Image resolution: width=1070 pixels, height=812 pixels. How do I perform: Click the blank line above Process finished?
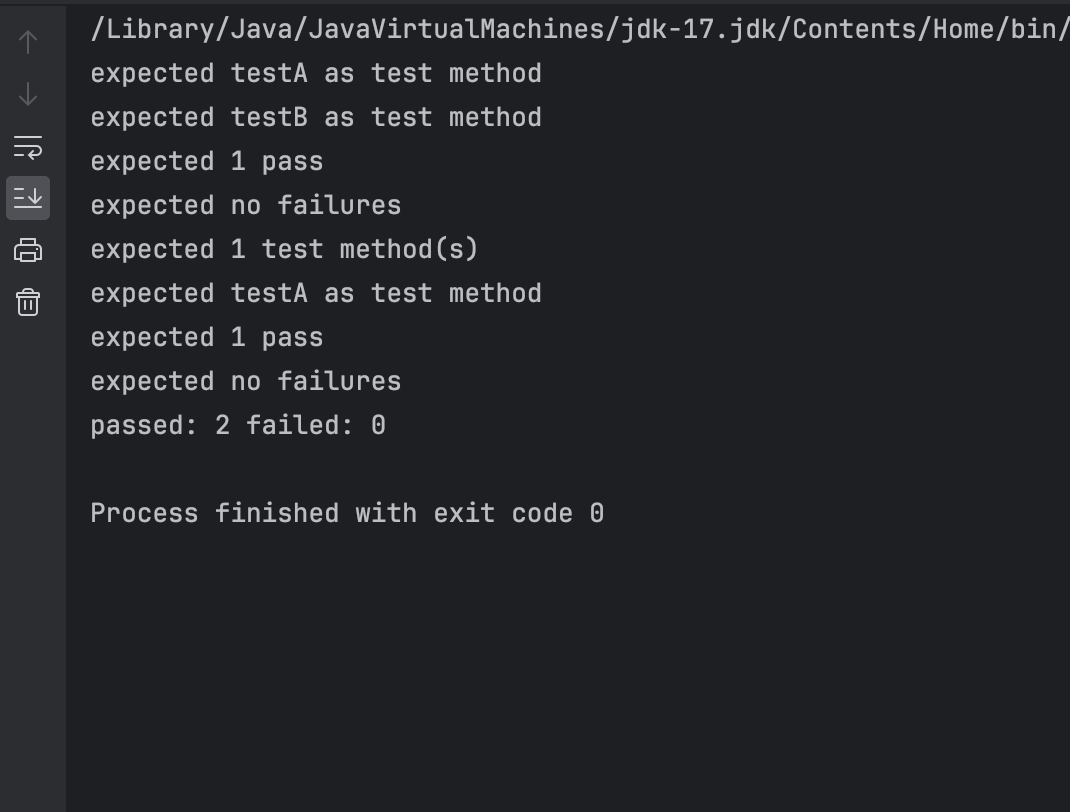pos(568,469)
